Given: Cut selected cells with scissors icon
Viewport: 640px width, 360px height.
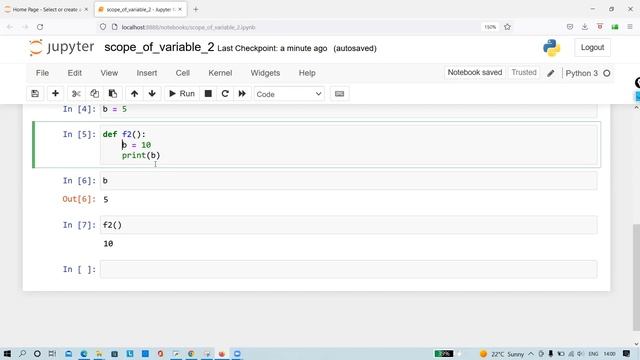Looking at the screenshot, I should [76, 94].
